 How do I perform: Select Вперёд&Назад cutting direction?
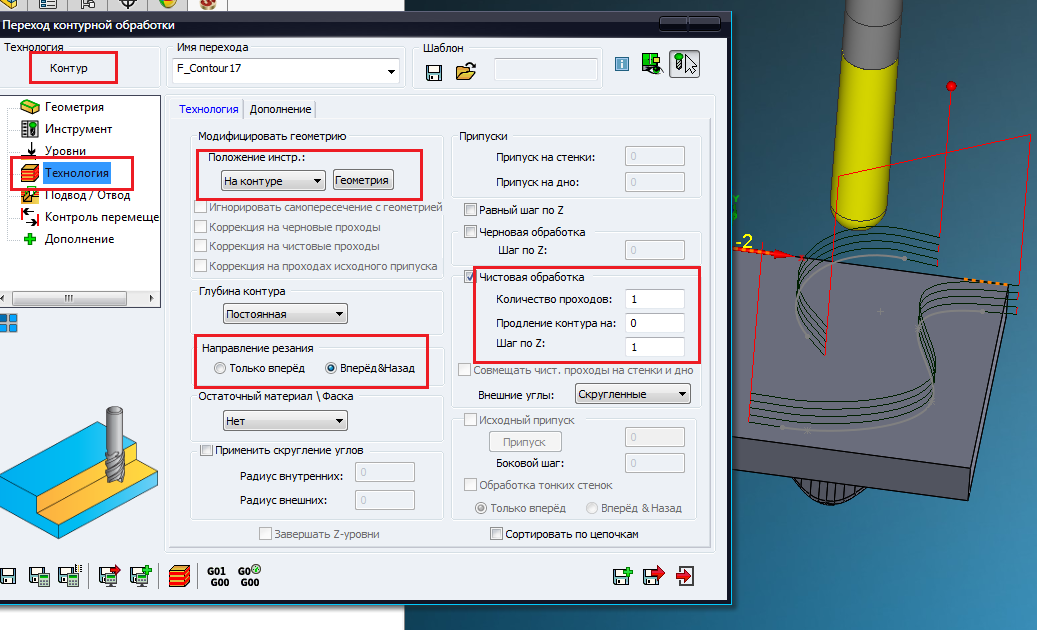pyautogui.click(x=331, y=368)
